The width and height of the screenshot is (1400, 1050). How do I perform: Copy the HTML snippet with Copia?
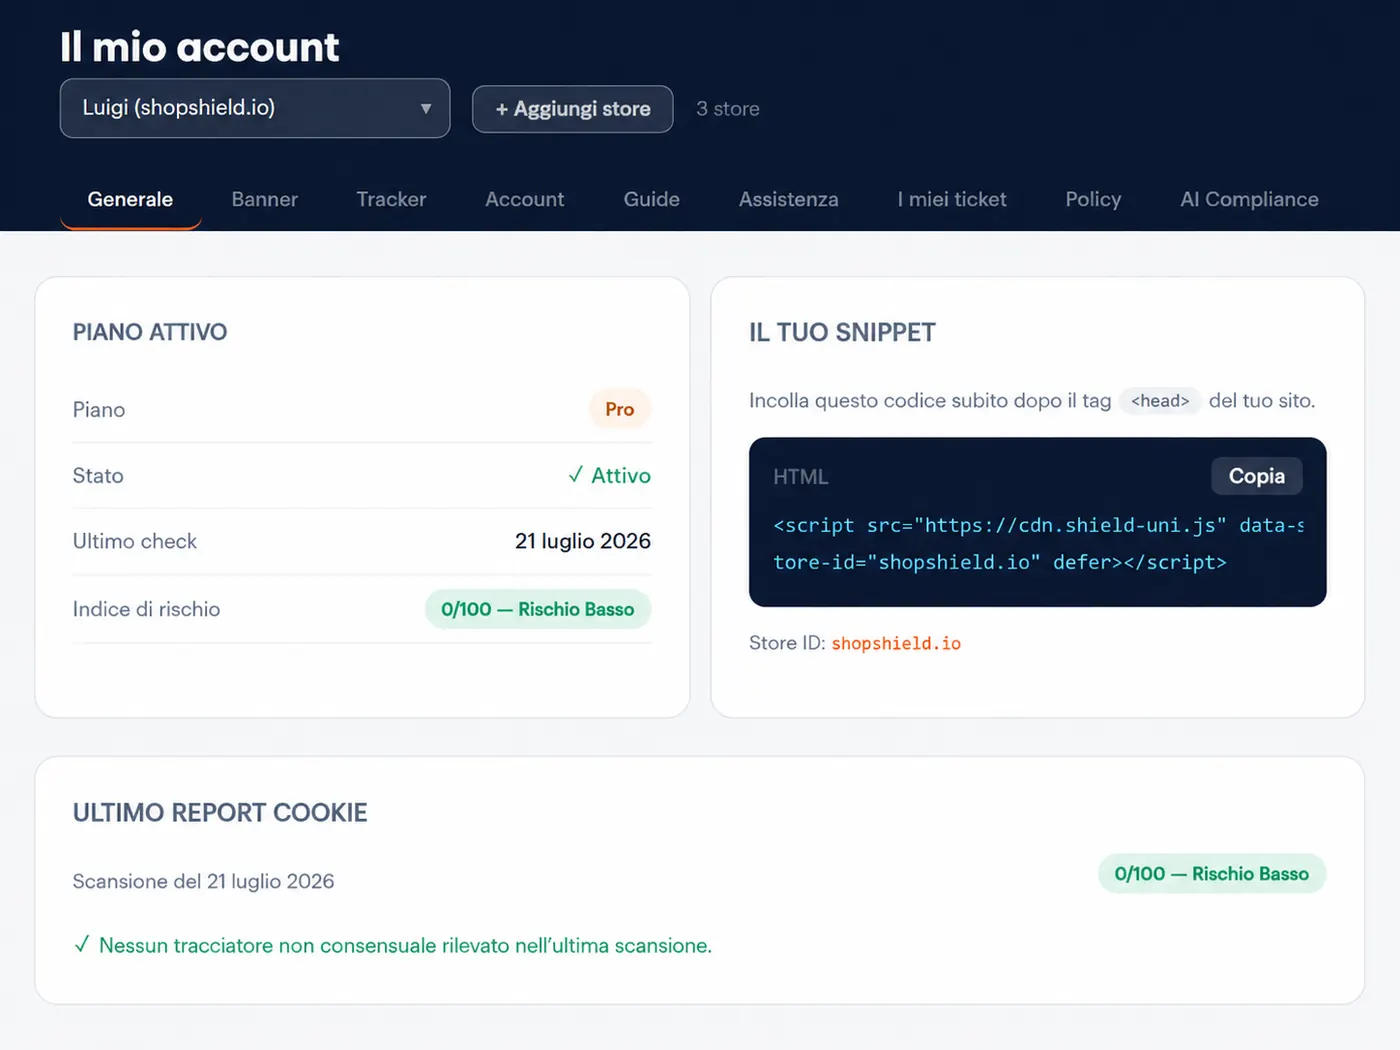point(1257,476)
